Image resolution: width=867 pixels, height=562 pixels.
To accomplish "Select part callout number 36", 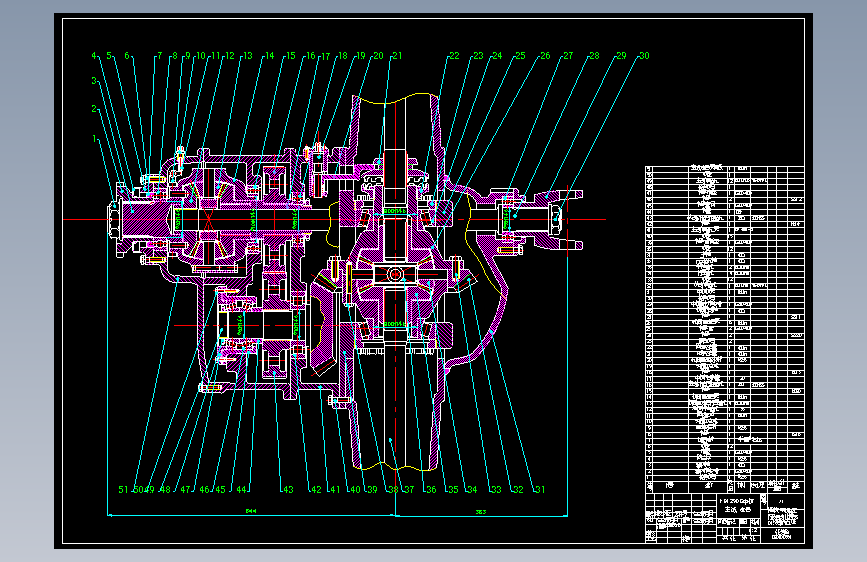I will [431, 490].
